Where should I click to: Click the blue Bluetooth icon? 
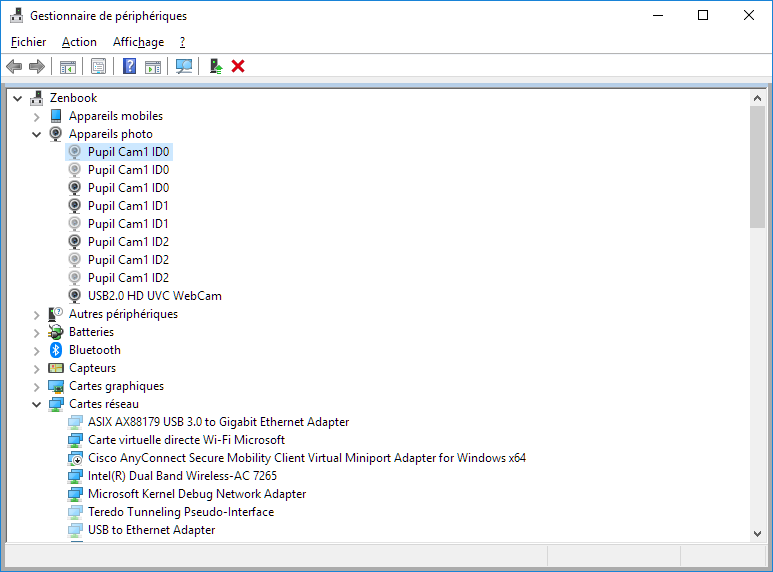[x=56, y=350]
